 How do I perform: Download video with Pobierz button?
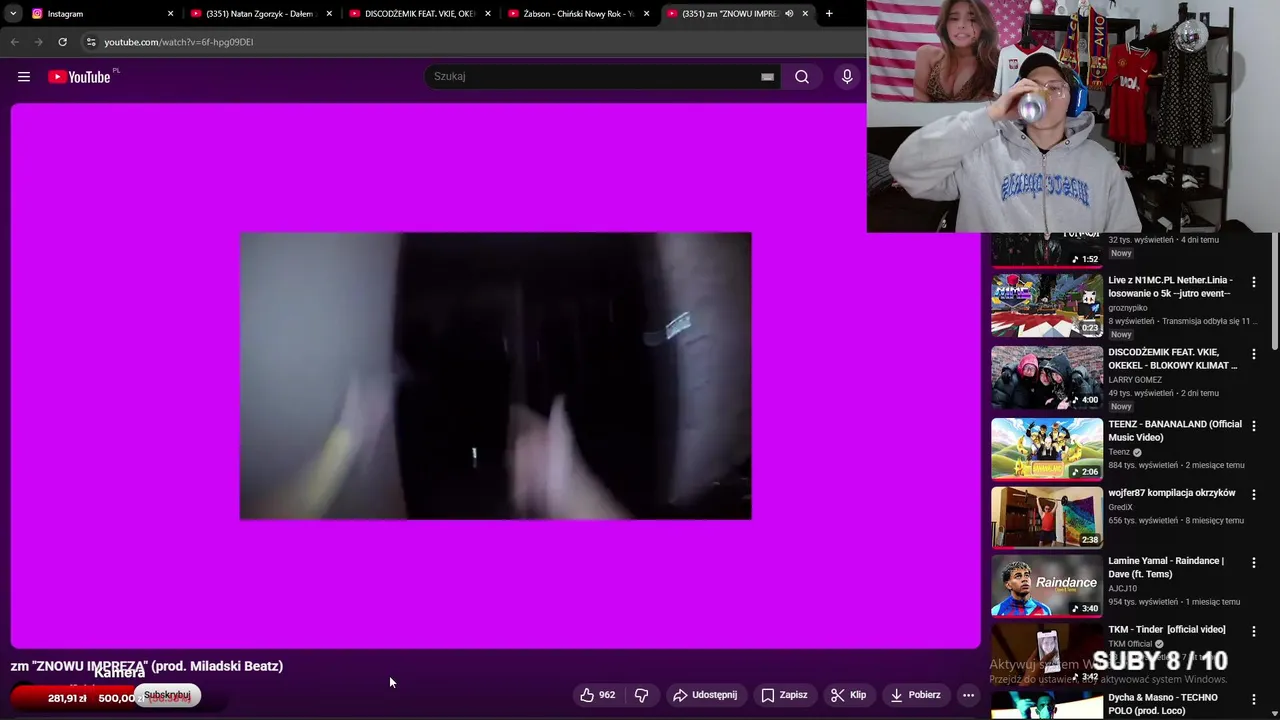click(x=916, y=695)
